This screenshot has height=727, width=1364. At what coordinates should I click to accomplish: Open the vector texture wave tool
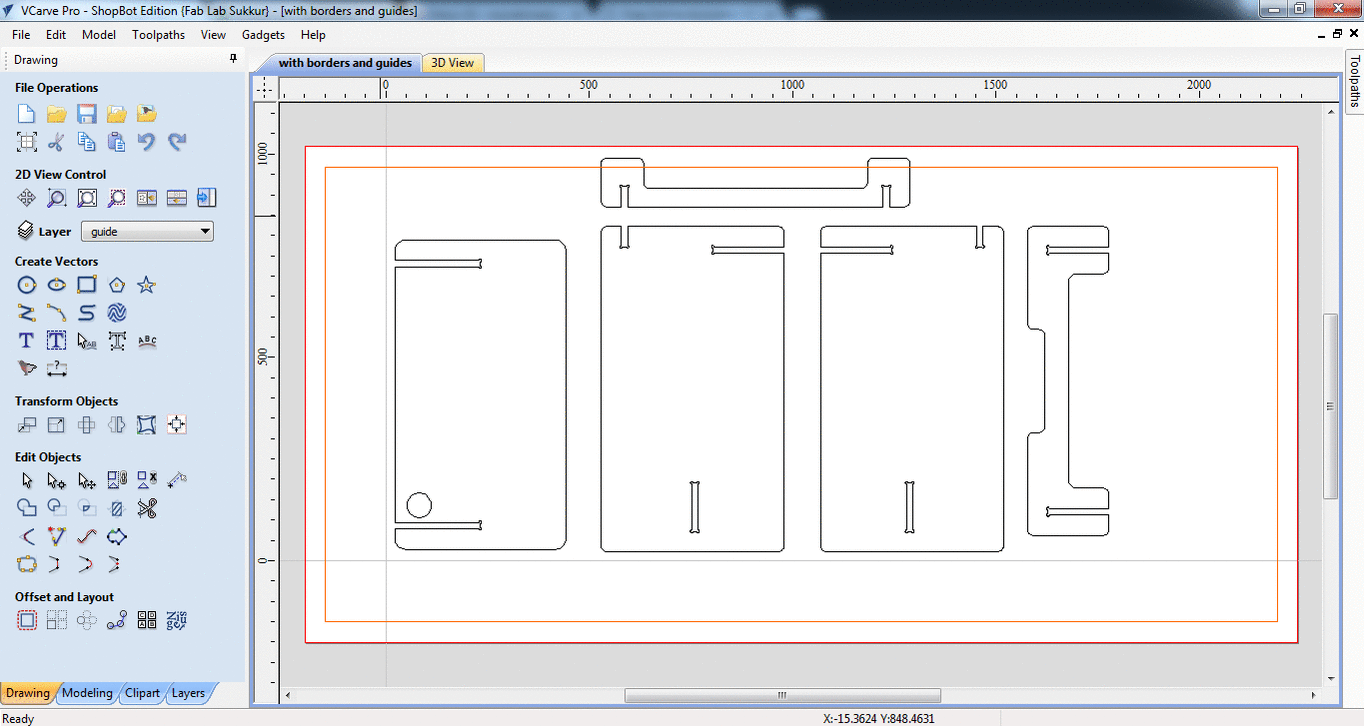(117, 313)
